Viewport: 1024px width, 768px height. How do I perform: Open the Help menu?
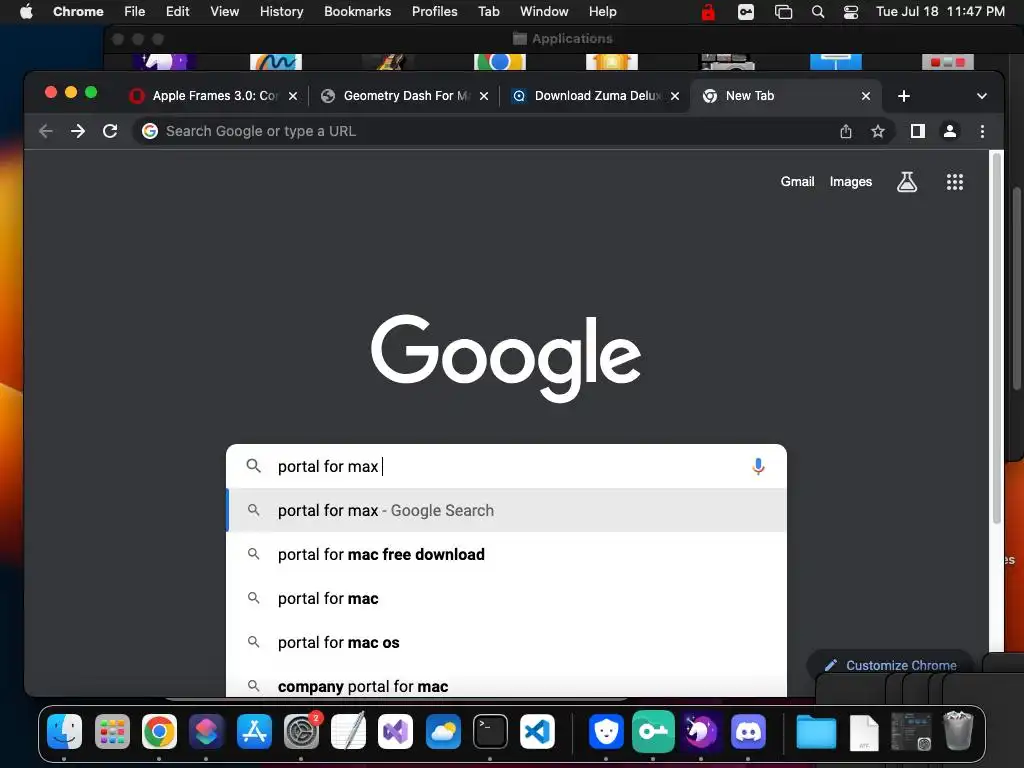point(602,12)
